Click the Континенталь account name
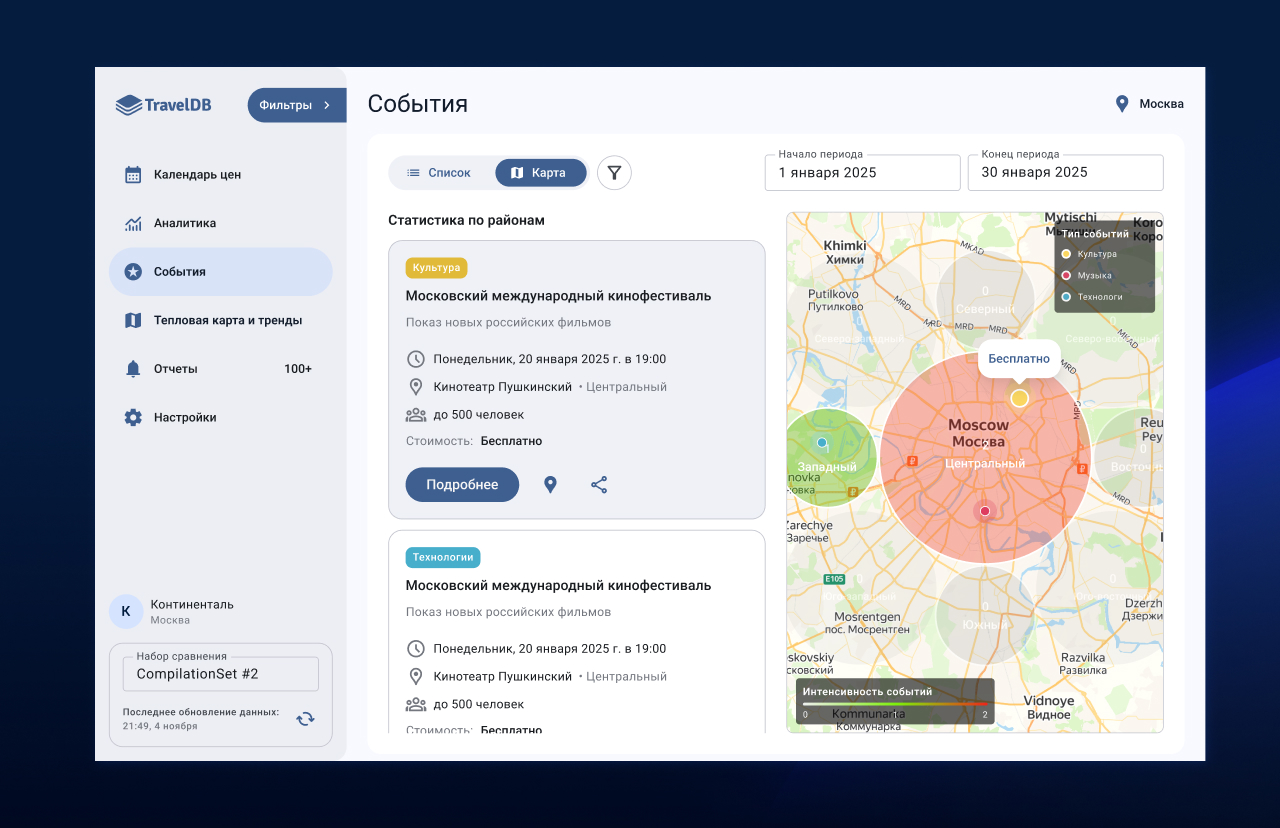 pyautogui.click(x=192, y=604)
